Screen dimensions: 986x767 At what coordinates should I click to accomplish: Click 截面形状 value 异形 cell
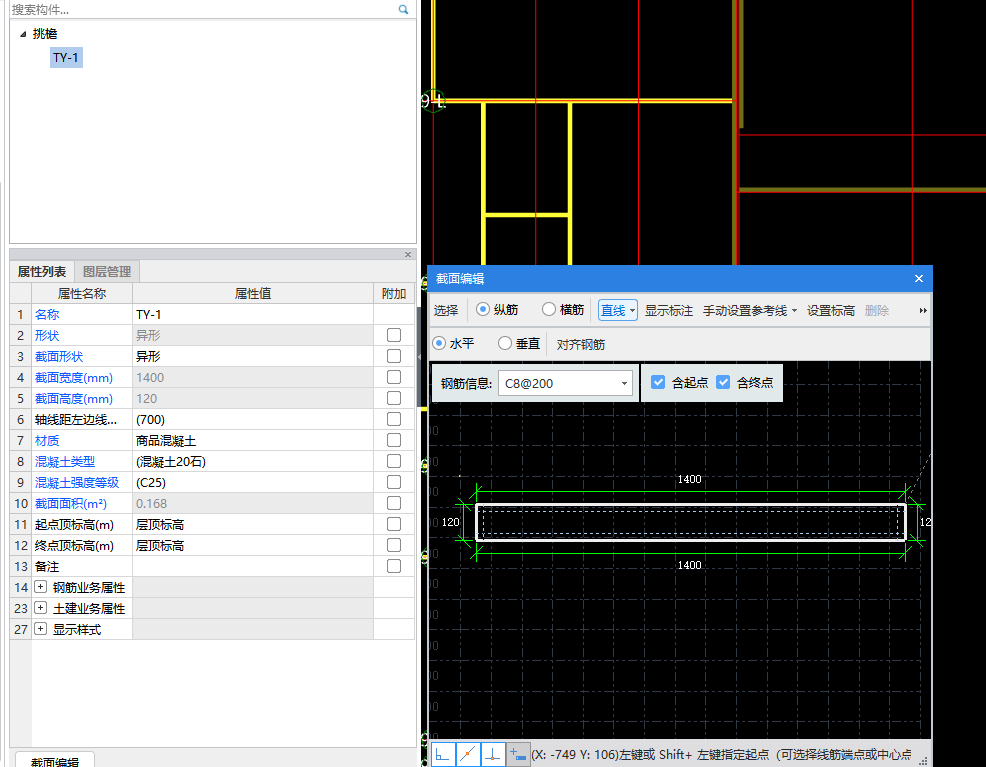pyautogui.click(x=253, y=356)
